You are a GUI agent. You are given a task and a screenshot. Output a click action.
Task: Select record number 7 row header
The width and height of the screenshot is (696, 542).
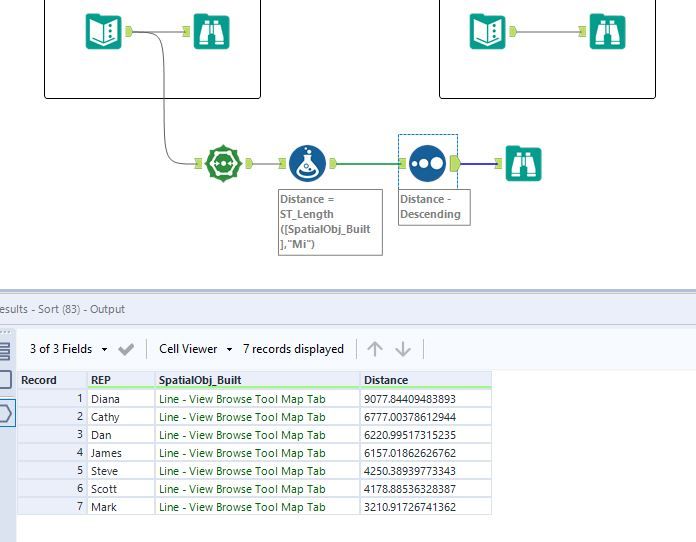(x=52, y=506)
